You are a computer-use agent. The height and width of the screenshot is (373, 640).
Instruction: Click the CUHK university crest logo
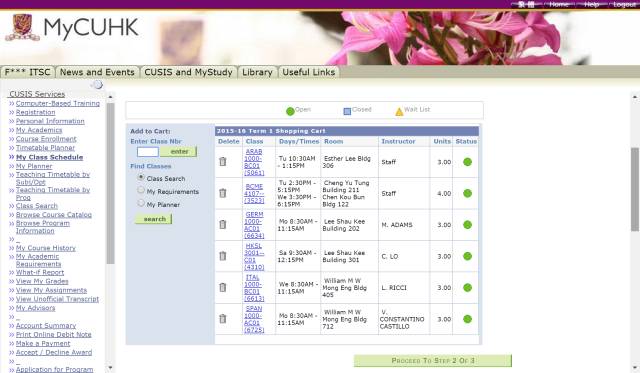pyautogui.click(x=22, y=27)
